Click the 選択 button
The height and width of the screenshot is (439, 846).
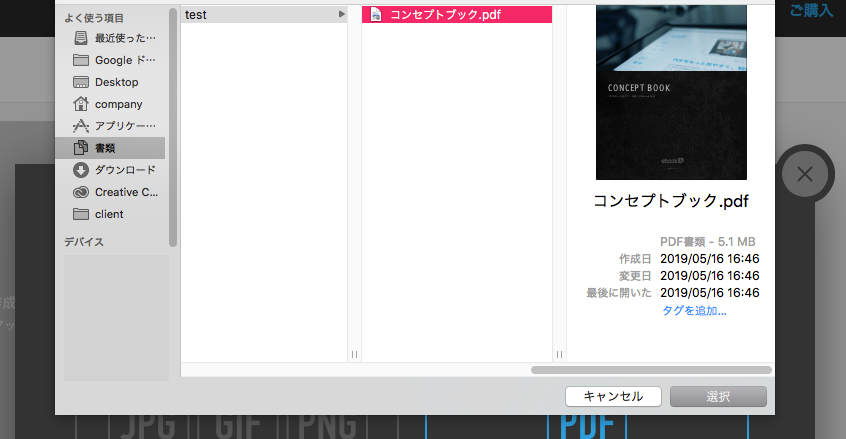pyautogui.click(x=718, y=396)
